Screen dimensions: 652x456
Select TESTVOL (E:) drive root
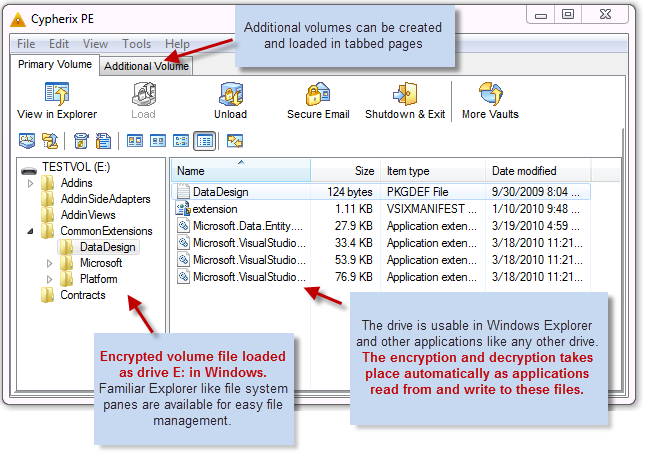(x=76, y=167)
